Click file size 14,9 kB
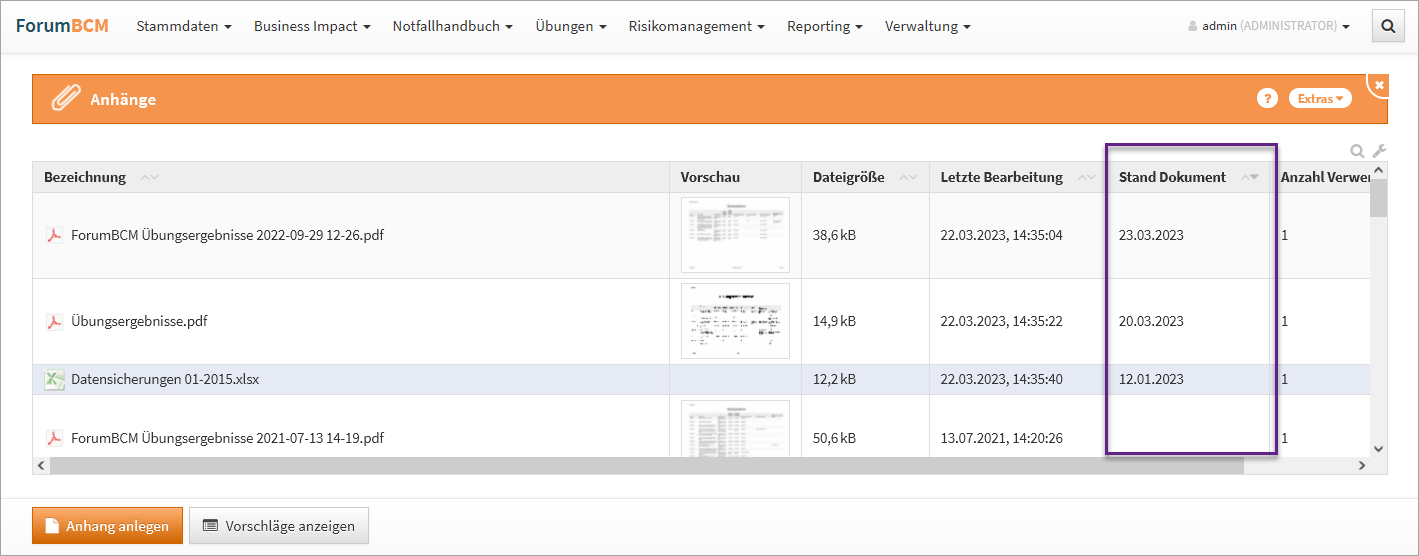This screenshot has width=1419, height=556. point(834,322)
